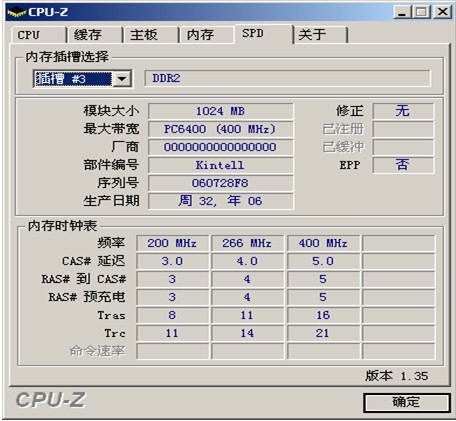This screenshot has width=456, height=421.
Task: Open the 主板 tab
Action: 151,35
